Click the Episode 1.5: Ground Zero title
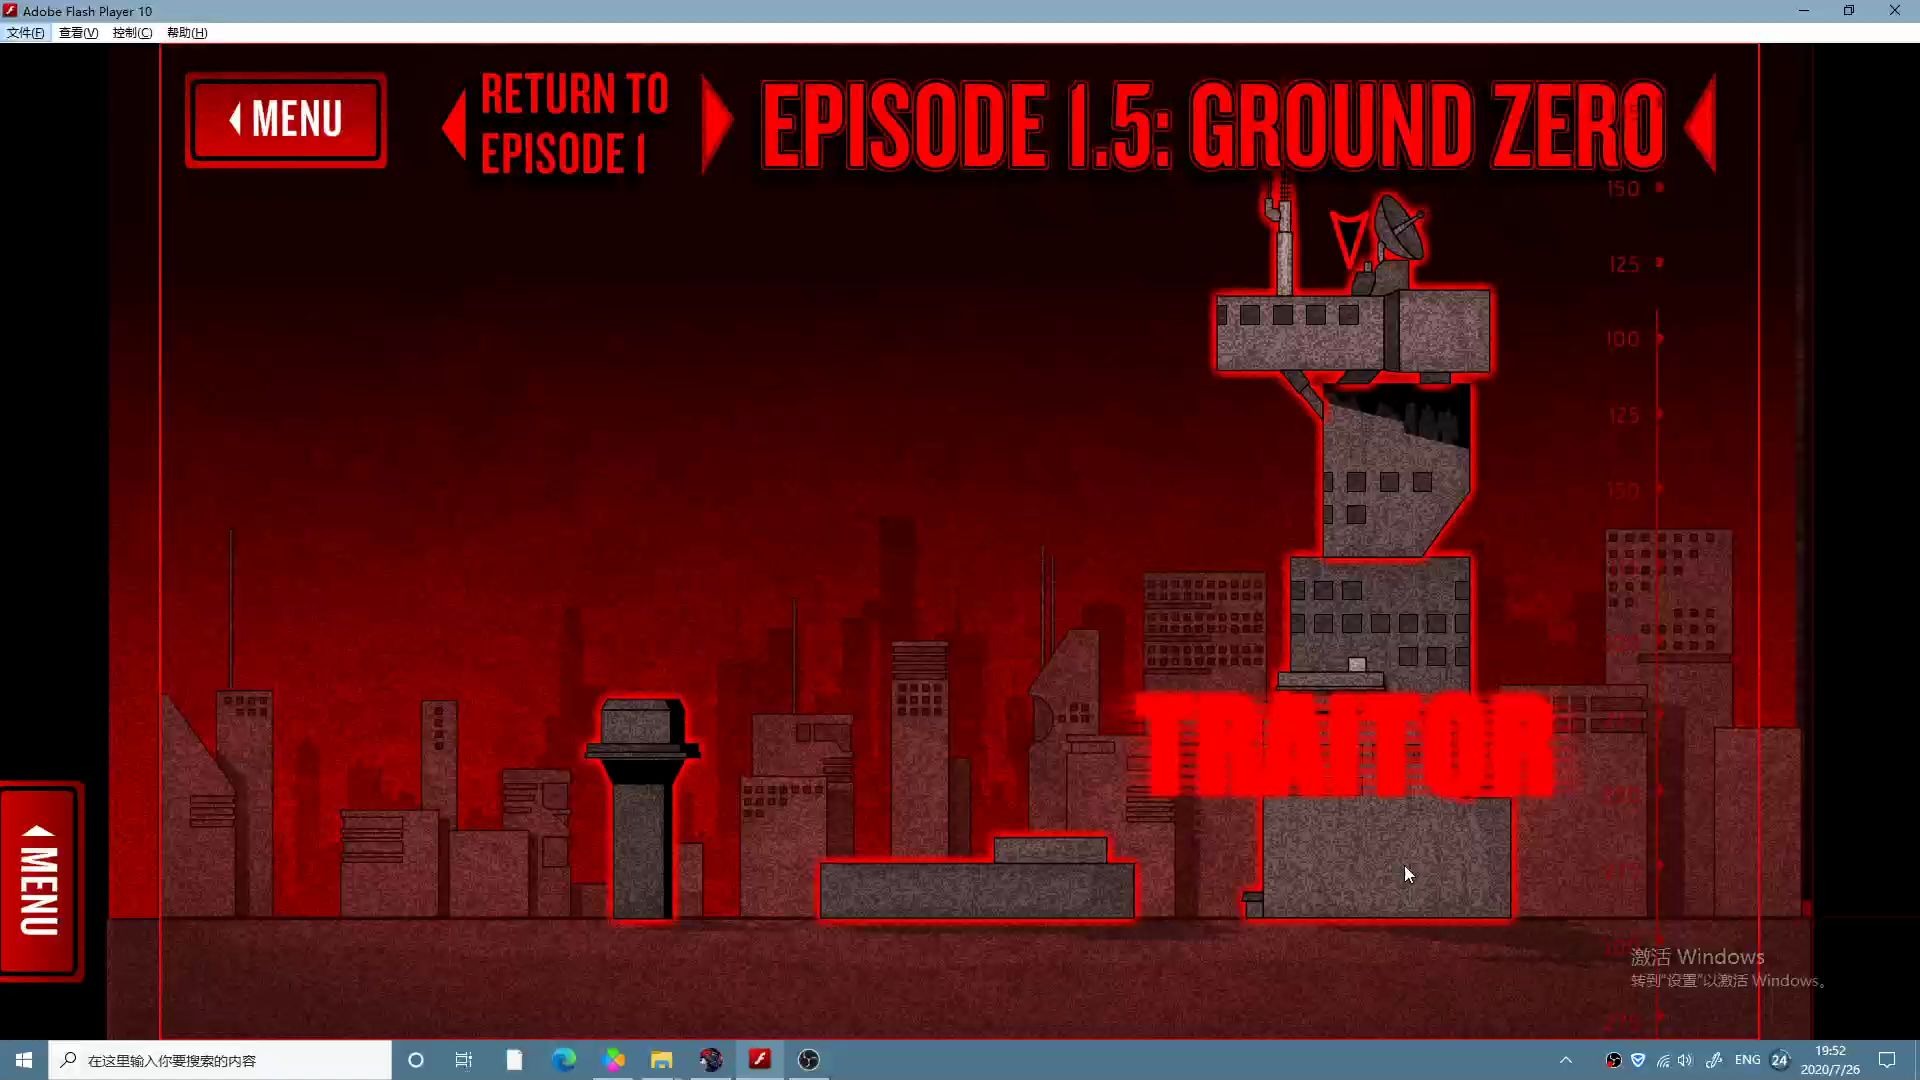The height and width of the screenshot is (1080, 1920). click(1213, 124)
